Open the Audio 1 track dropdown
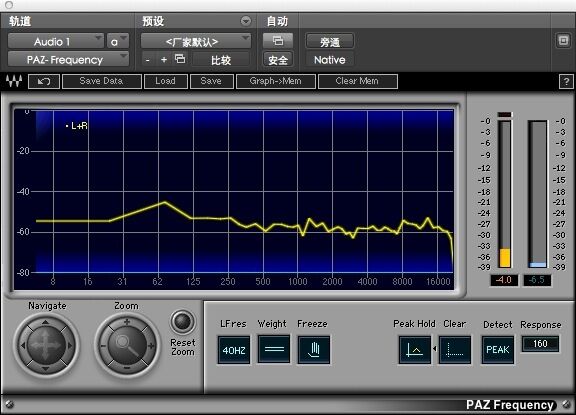Screen dimensions: 576x415 56,41
